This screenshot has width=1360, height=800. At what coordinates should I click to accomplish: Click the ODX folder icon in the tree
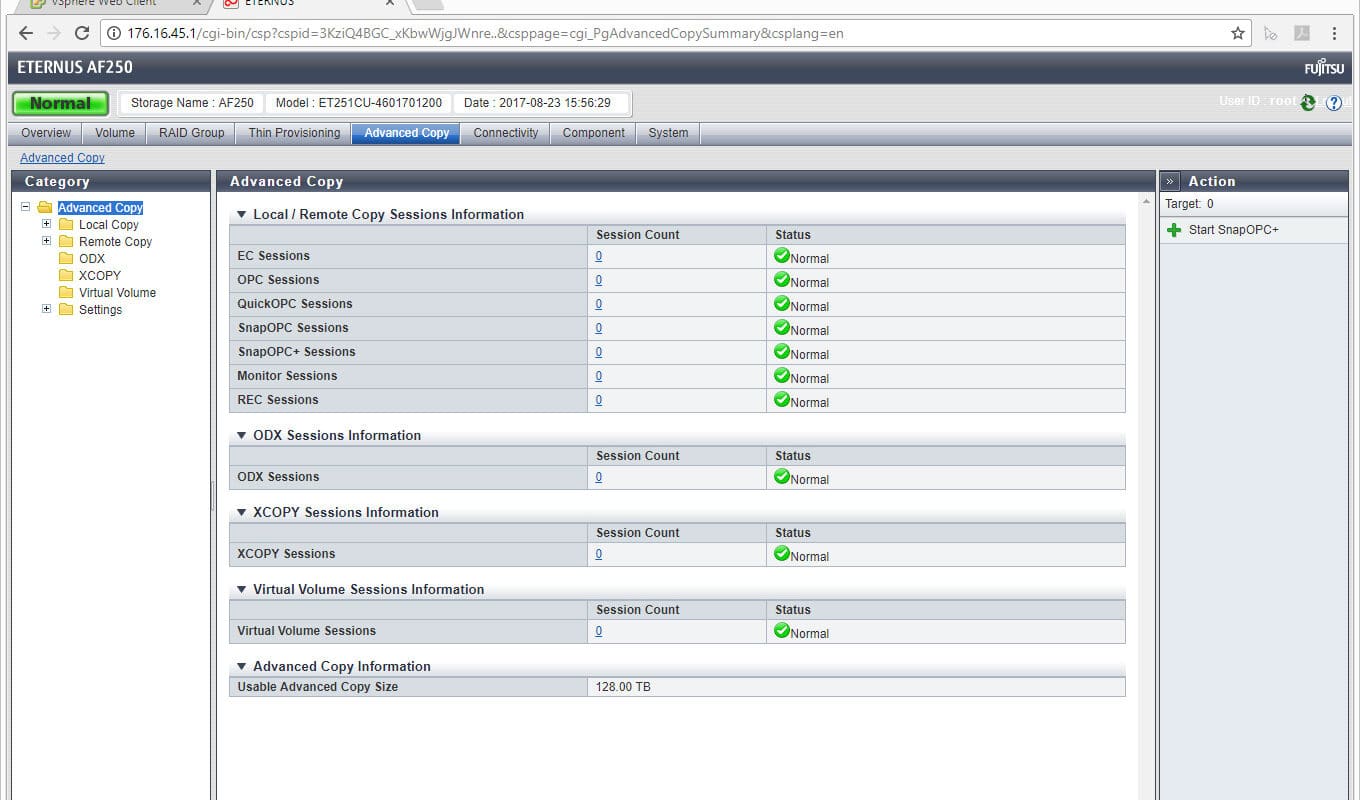coord(66,258)
